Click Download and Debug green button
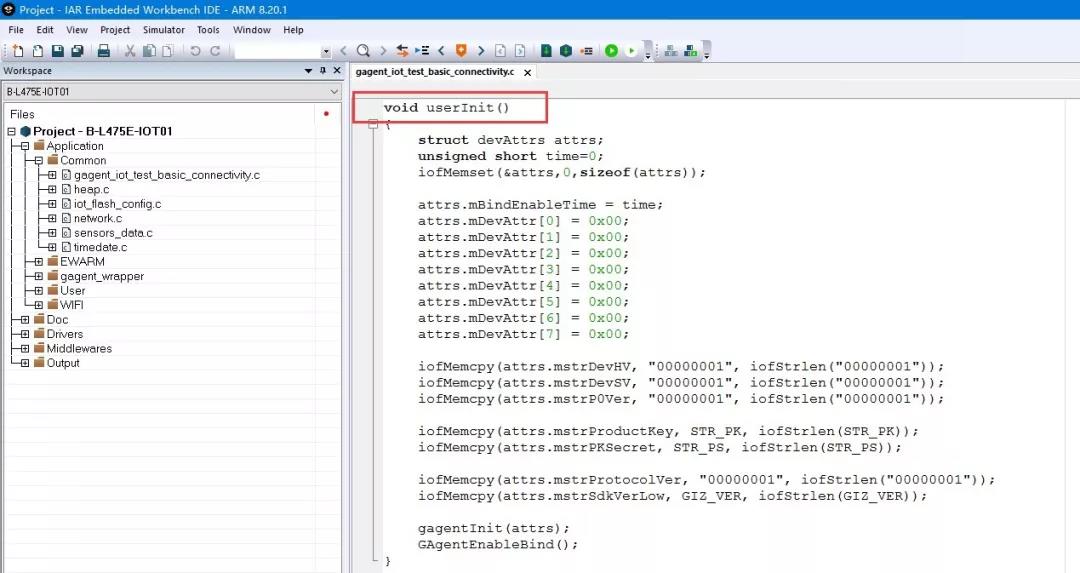 coord(611,51)
